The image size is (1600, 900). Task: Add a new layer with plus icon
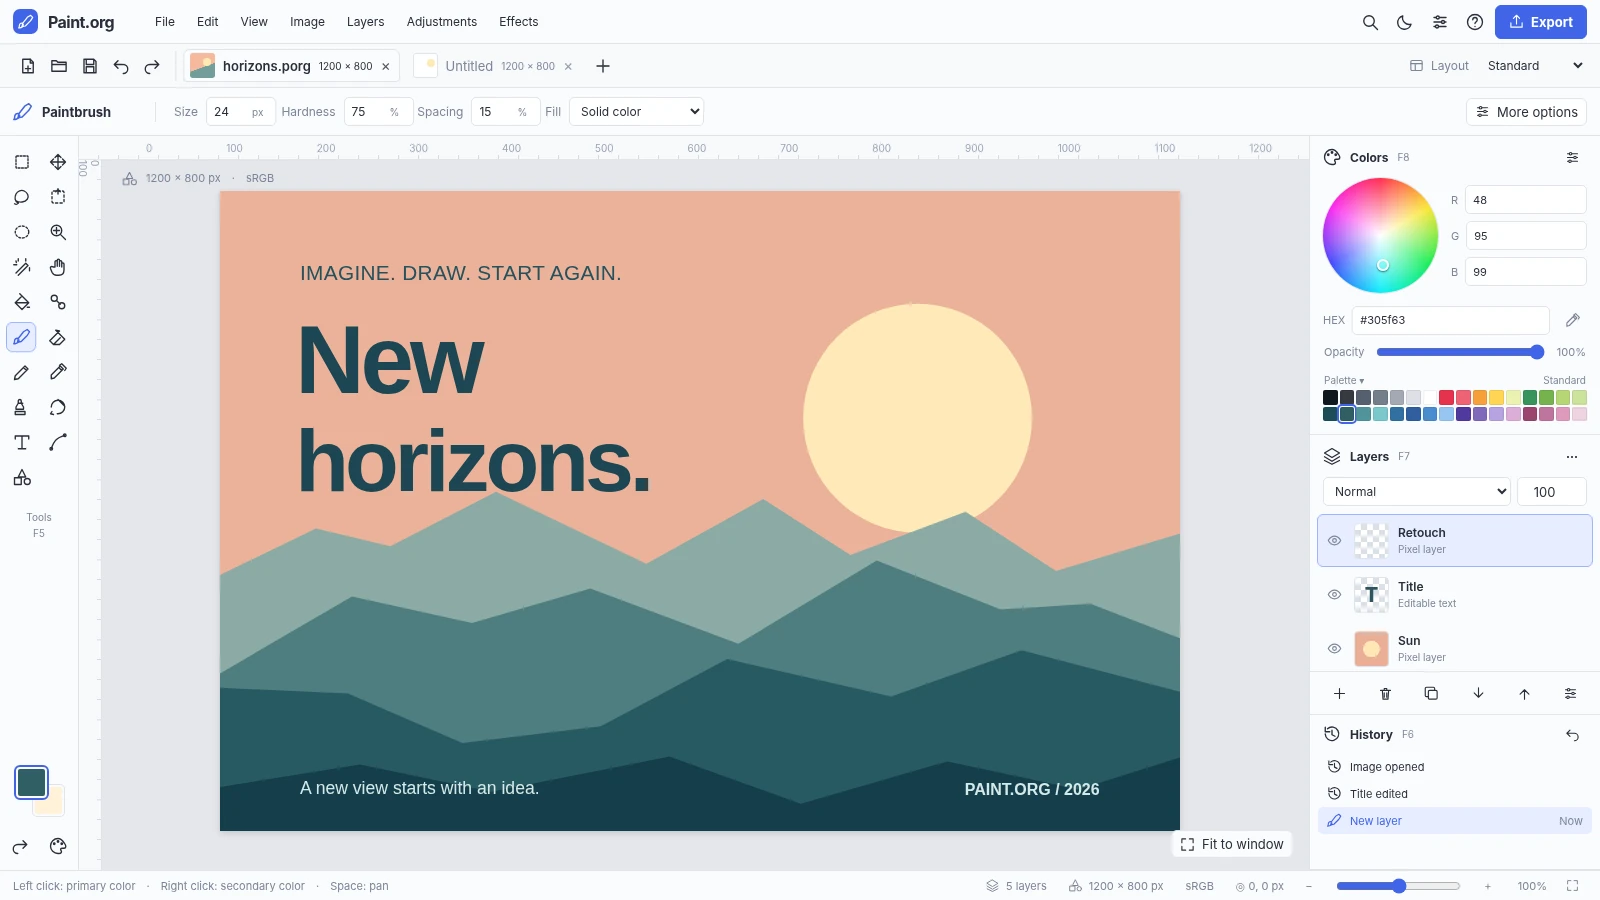1339,694
